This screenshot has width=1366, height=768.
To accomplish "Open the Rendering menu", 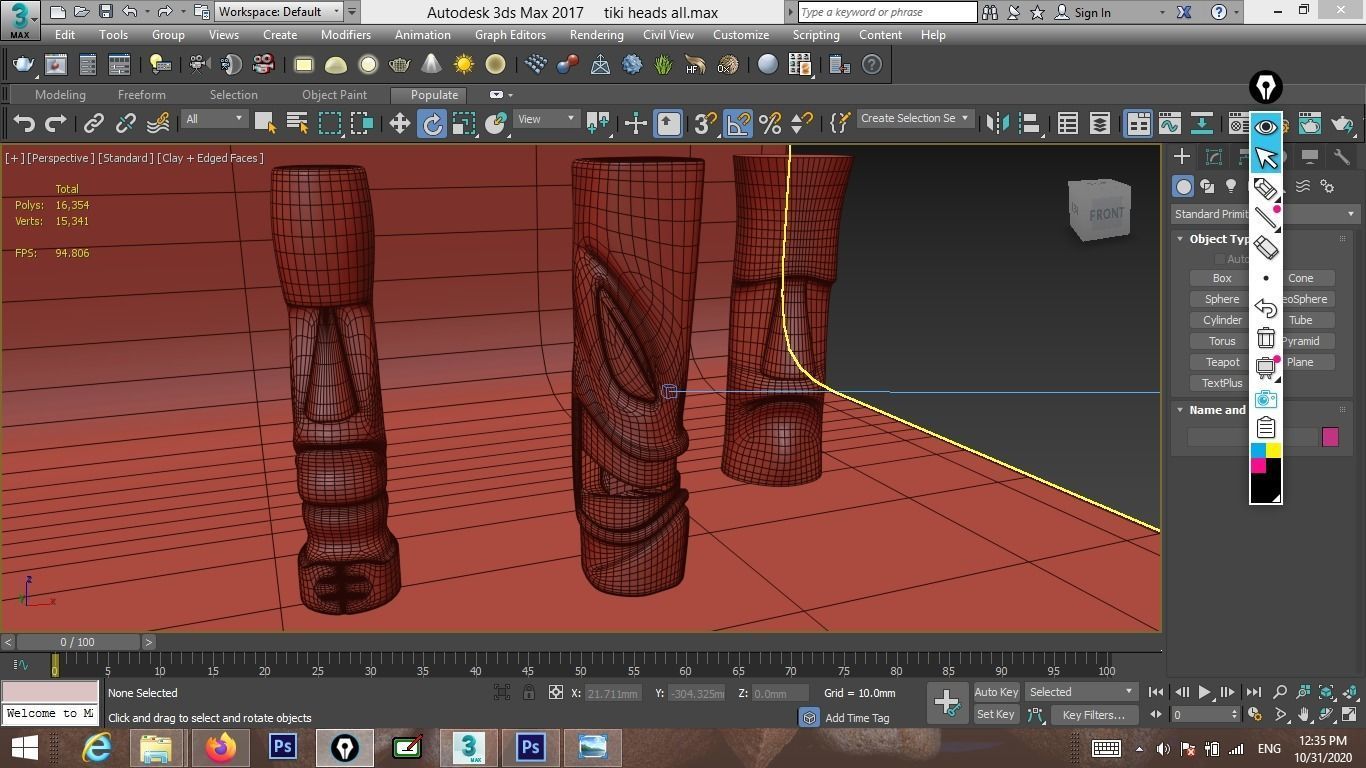I will coord(597,35).
